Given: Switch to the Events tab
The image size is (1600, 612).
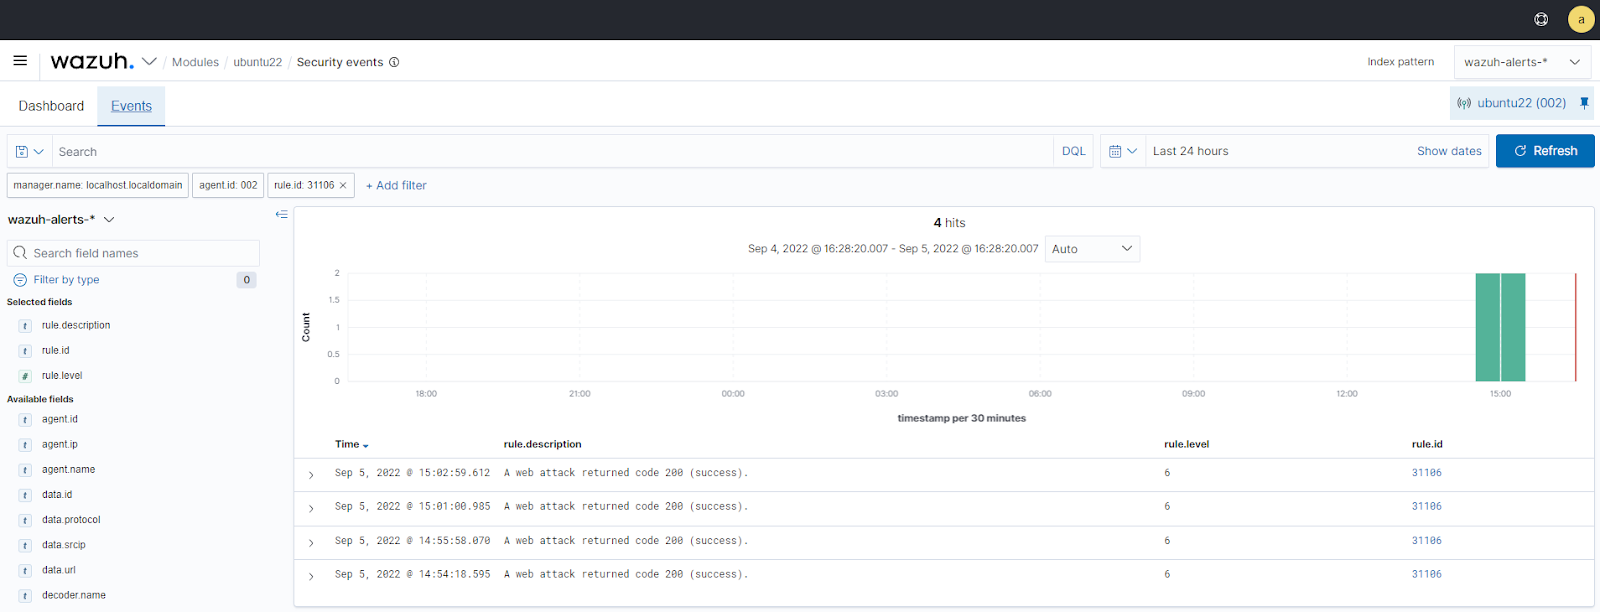Looking at the screenshot, I should pyautogui.click(x=131, y=106).
